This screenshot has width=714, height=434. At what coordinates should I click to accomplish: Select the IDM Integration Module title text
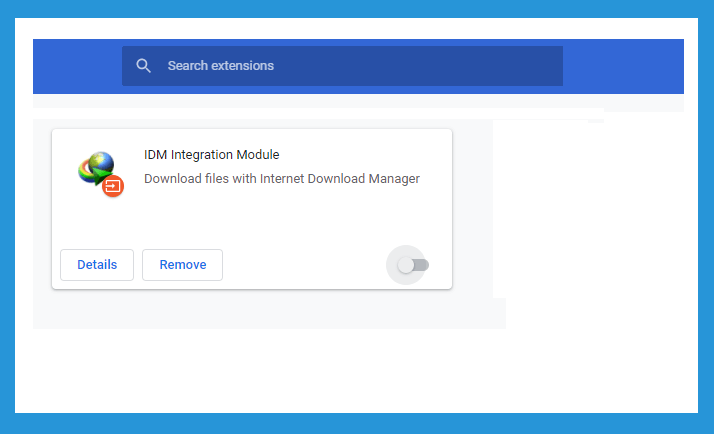tap(212, 155)
